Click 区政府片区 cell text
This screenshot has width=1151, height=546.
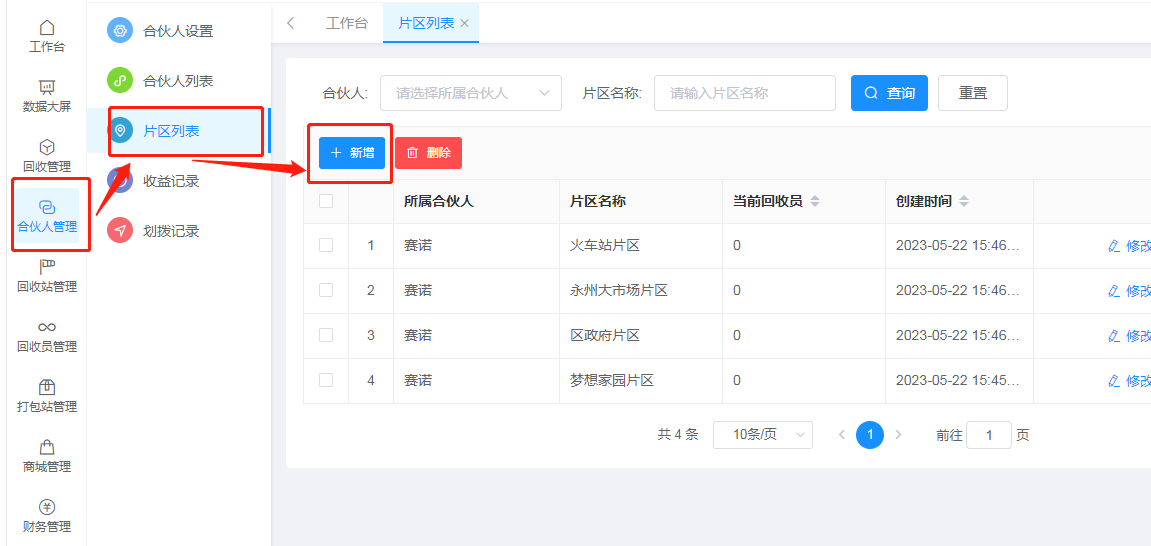click(x=605, y=335)
